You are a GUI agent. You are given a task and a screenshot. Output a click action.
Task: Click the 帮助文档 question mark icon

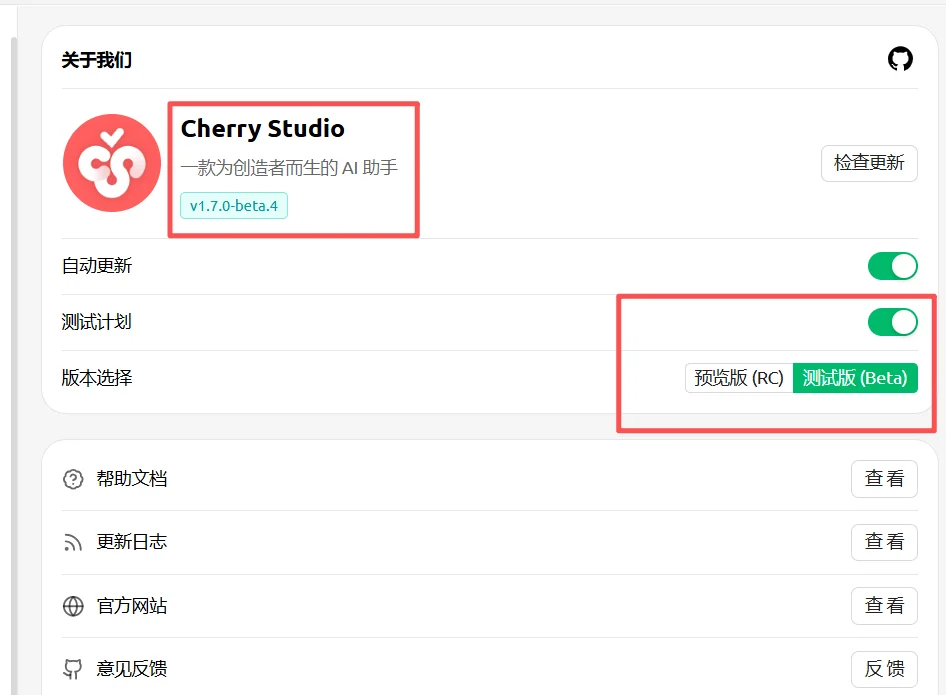click(73, 479)
